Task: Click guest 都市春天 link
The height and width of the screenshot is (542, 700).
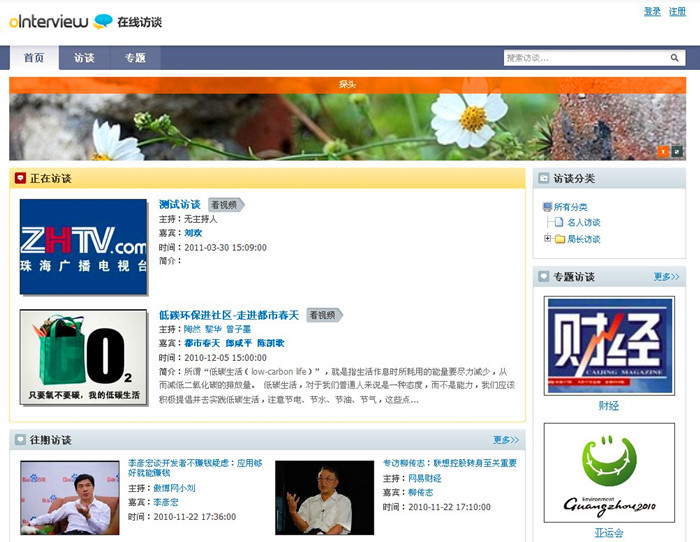Action: 202,343
